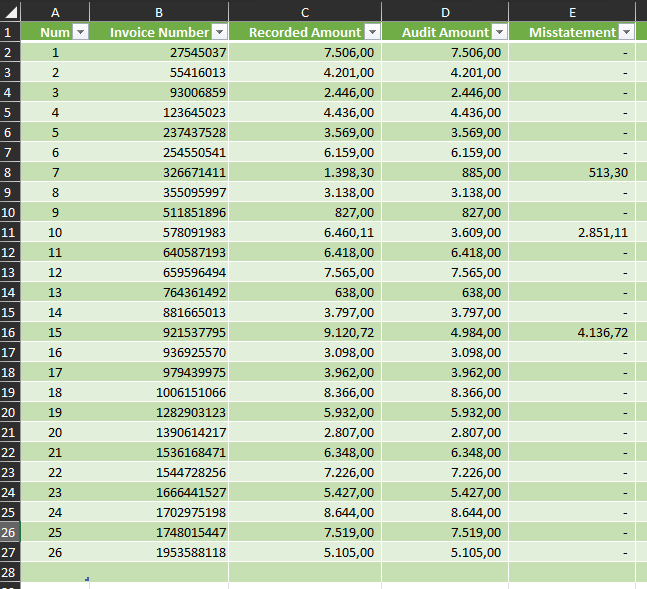Click Num value 13

click(x=55, y=293)
